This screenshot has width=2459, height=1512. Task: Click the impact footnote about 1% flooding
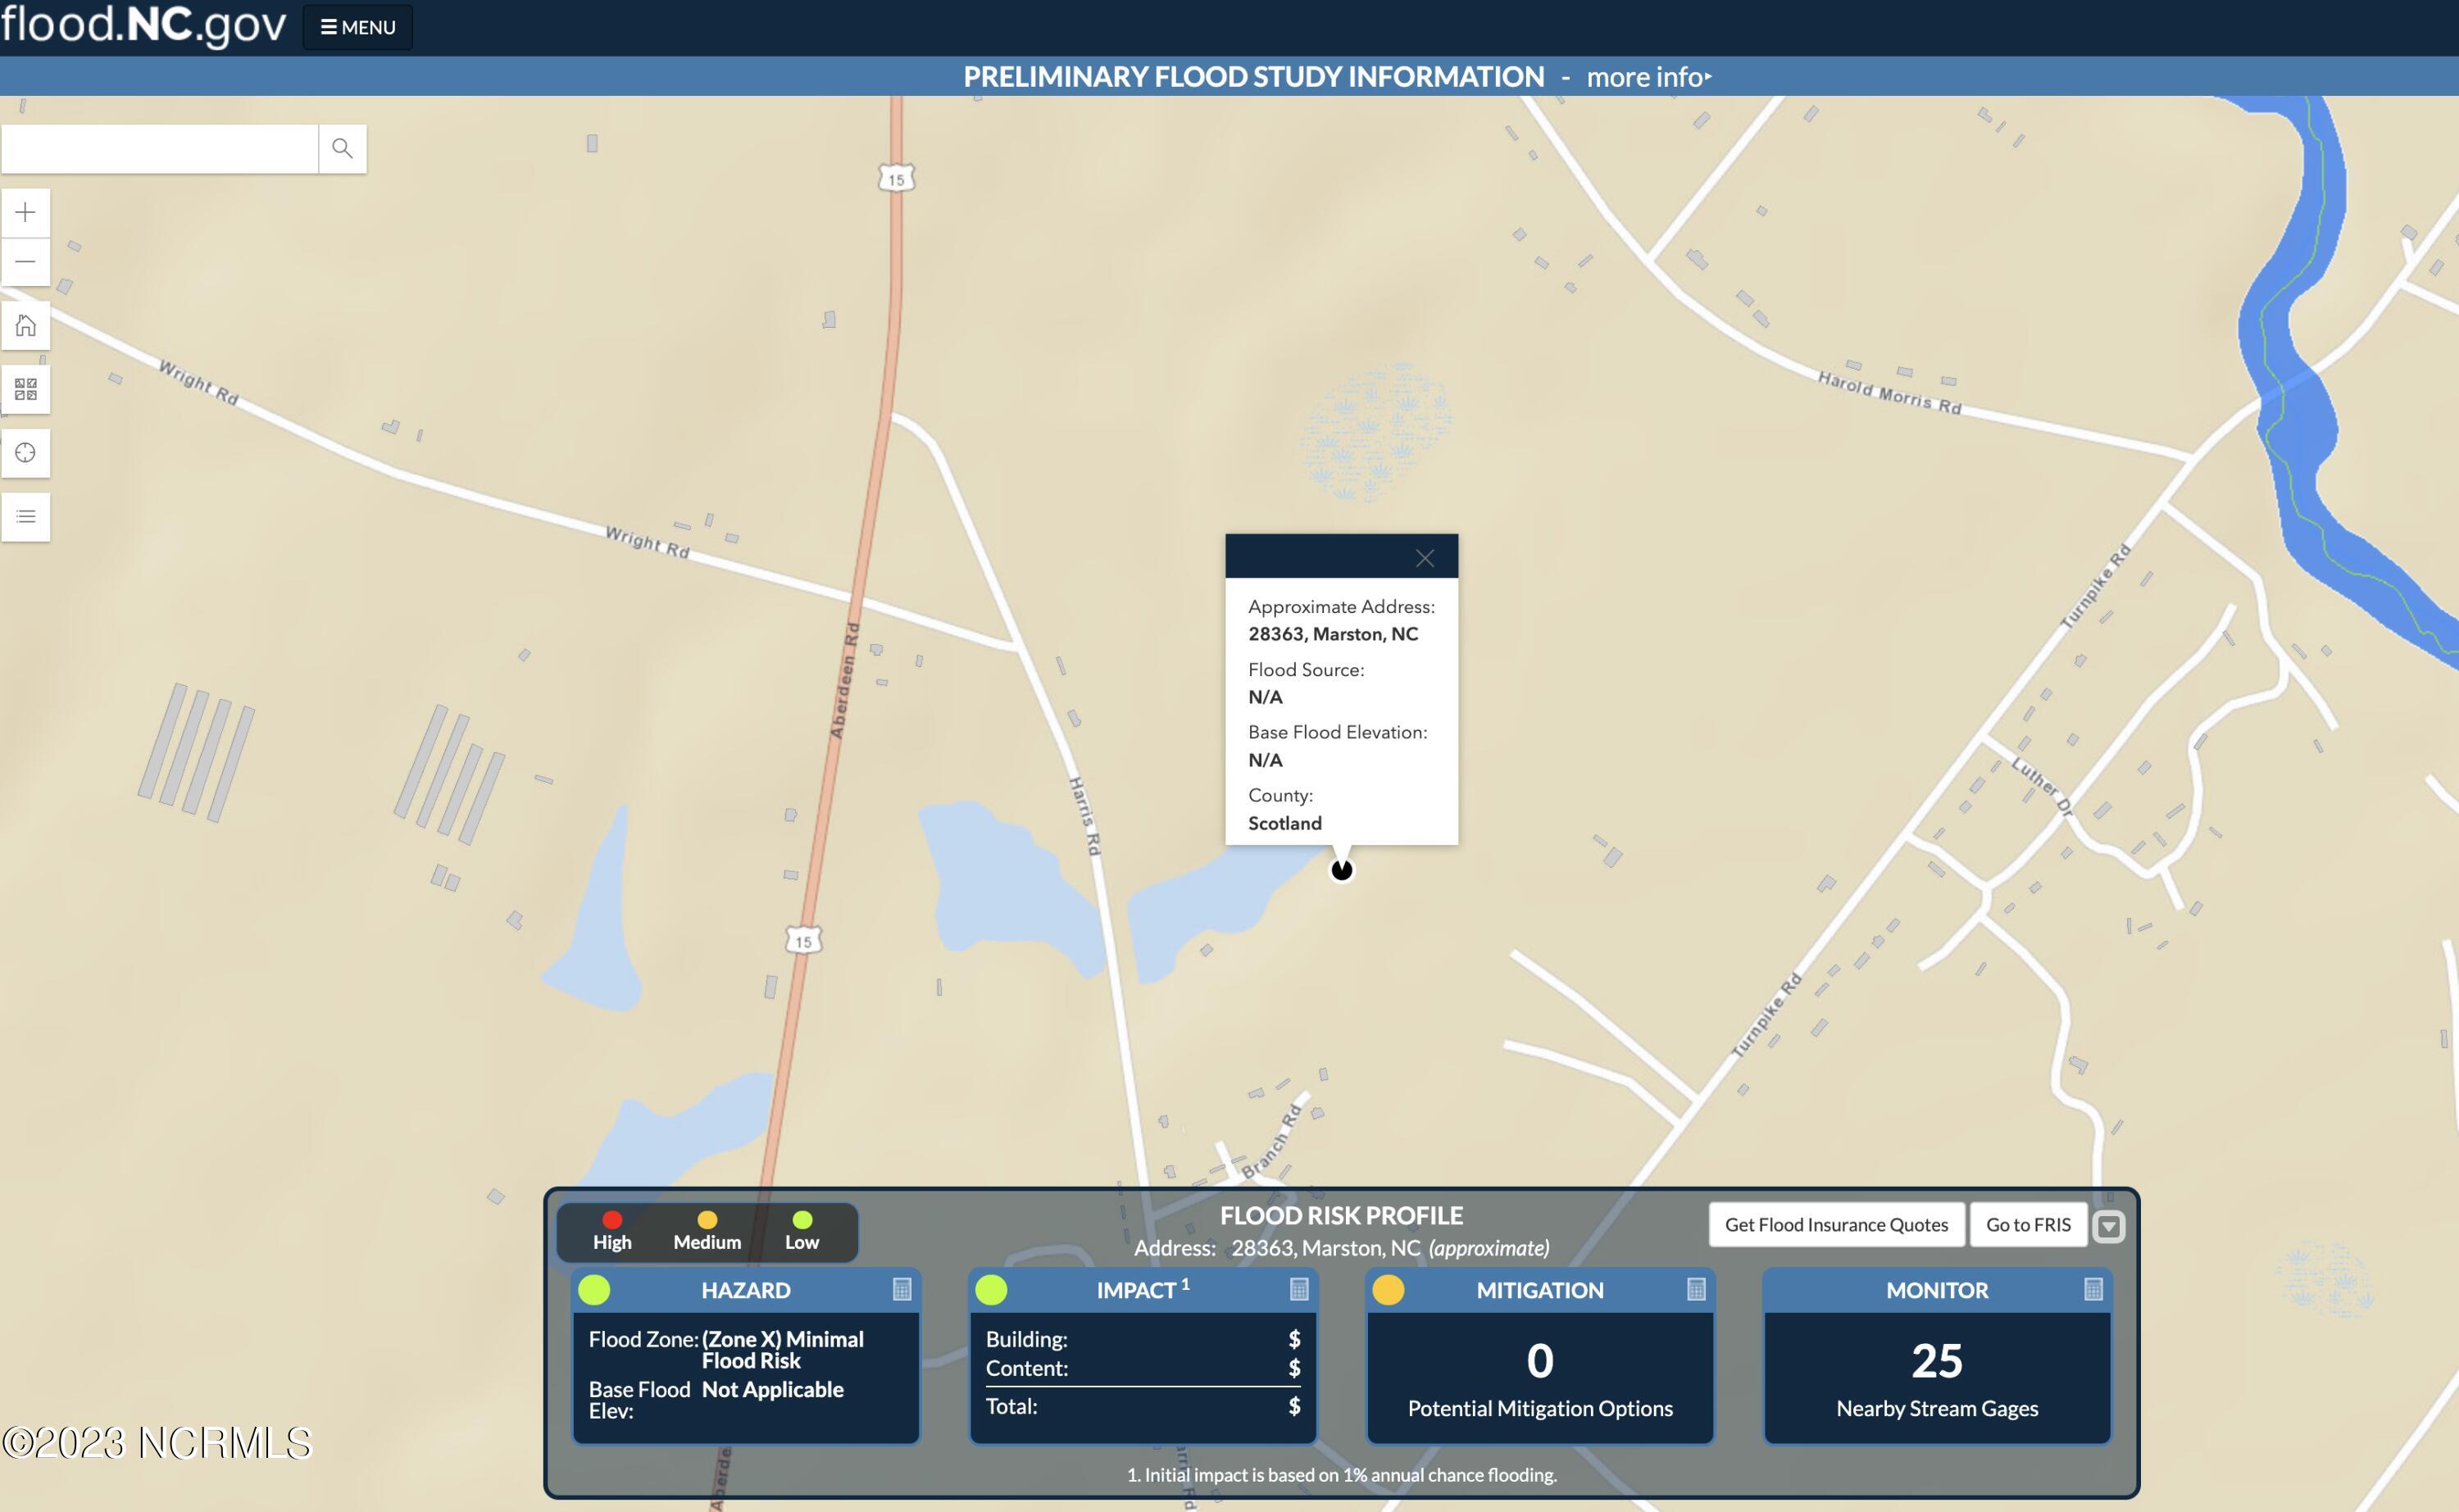1341,1474
